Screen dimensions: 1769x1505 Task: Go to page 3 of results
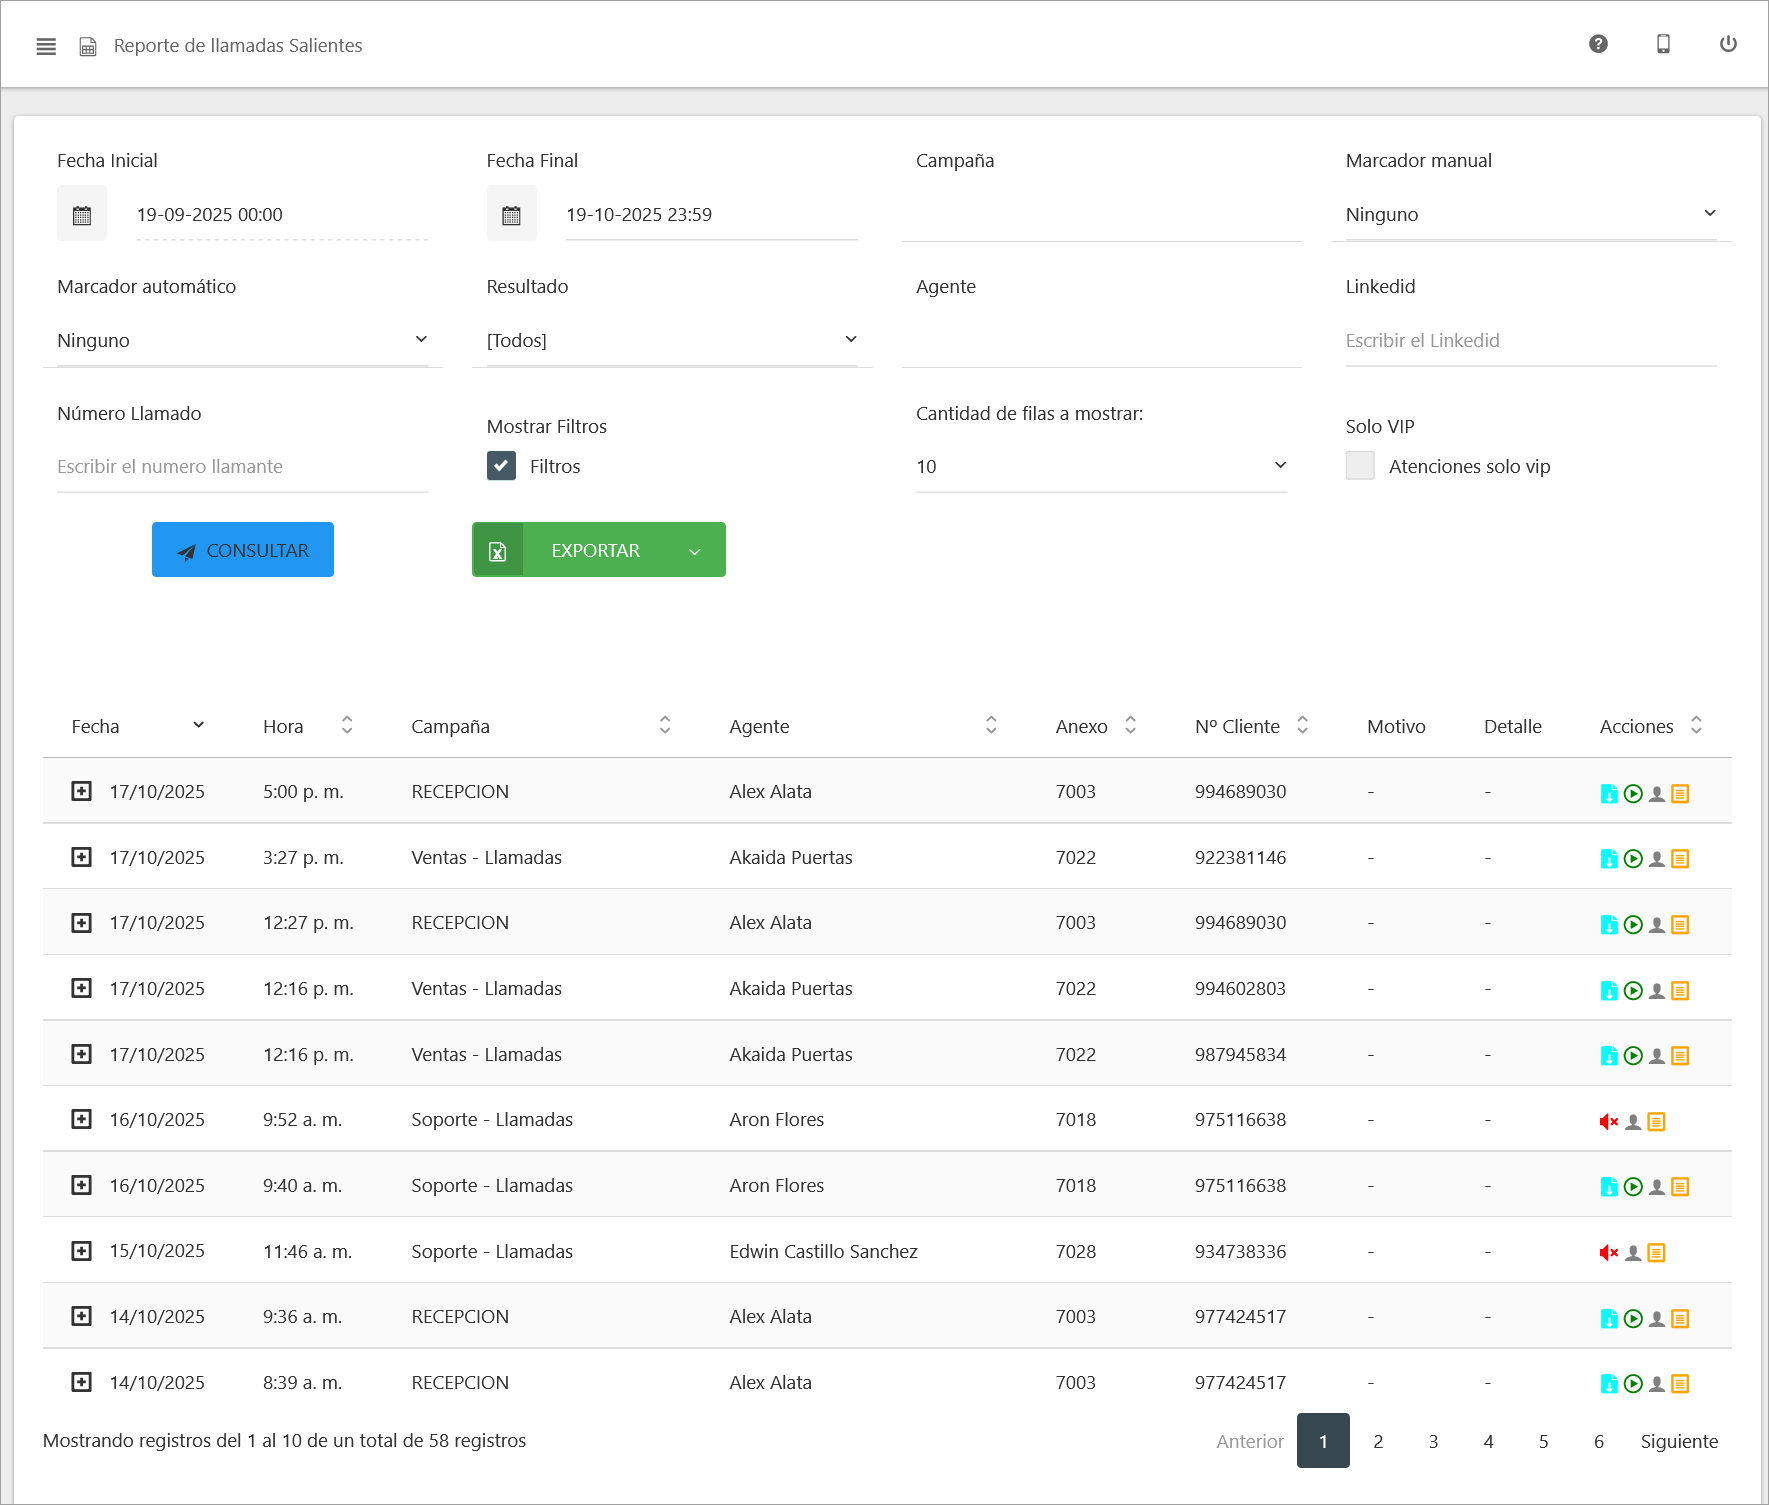[x=1432, y=1441]
